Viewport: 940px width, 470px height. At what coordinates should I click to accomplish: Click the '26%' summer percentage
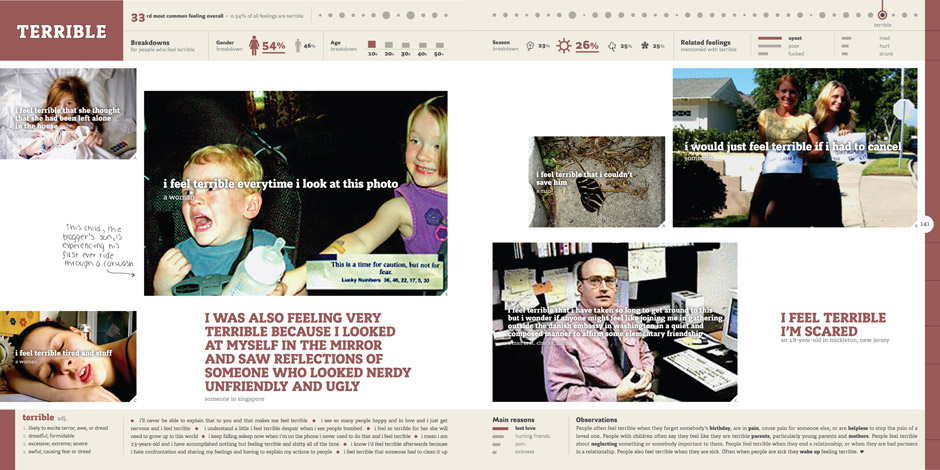tap(587, 46)
